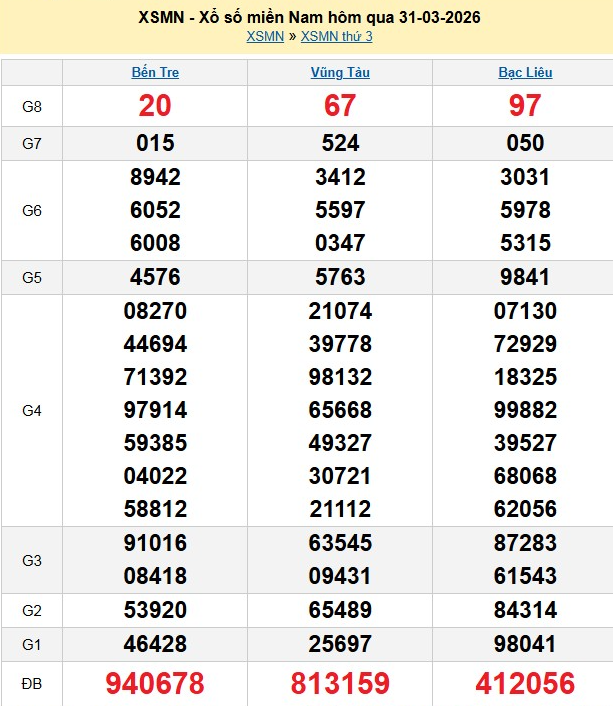Click the G8 number 20 for Bến Tre
The image size is (613, 706).
point(155,105)
